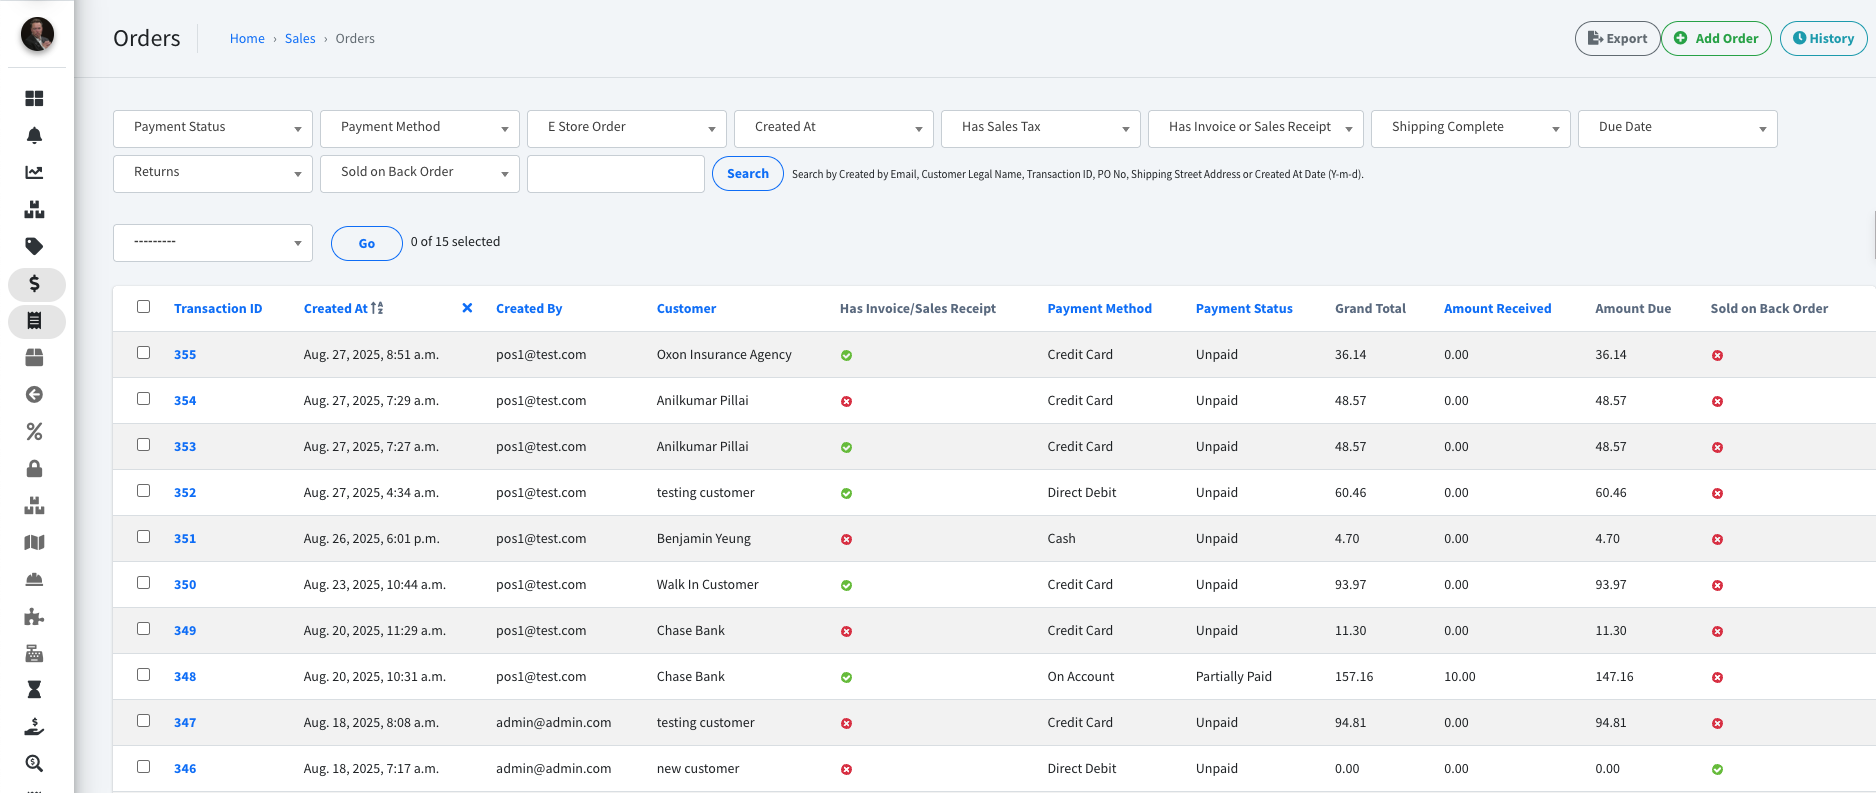The height and width of the screenshot is (793, 1876).
Task: Click green invoice check for order 355
Action: pyautogui.click(x=846, y=355)
